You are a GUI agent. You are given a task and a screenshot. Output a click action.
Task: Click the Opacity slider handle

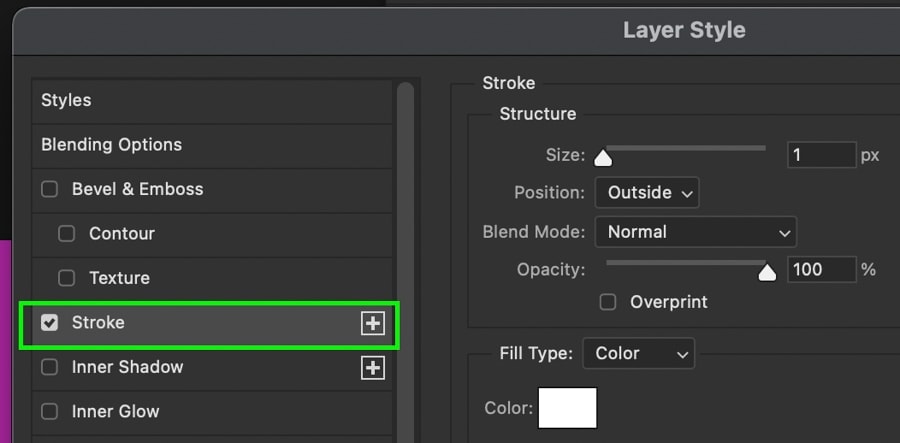(767, 272)
